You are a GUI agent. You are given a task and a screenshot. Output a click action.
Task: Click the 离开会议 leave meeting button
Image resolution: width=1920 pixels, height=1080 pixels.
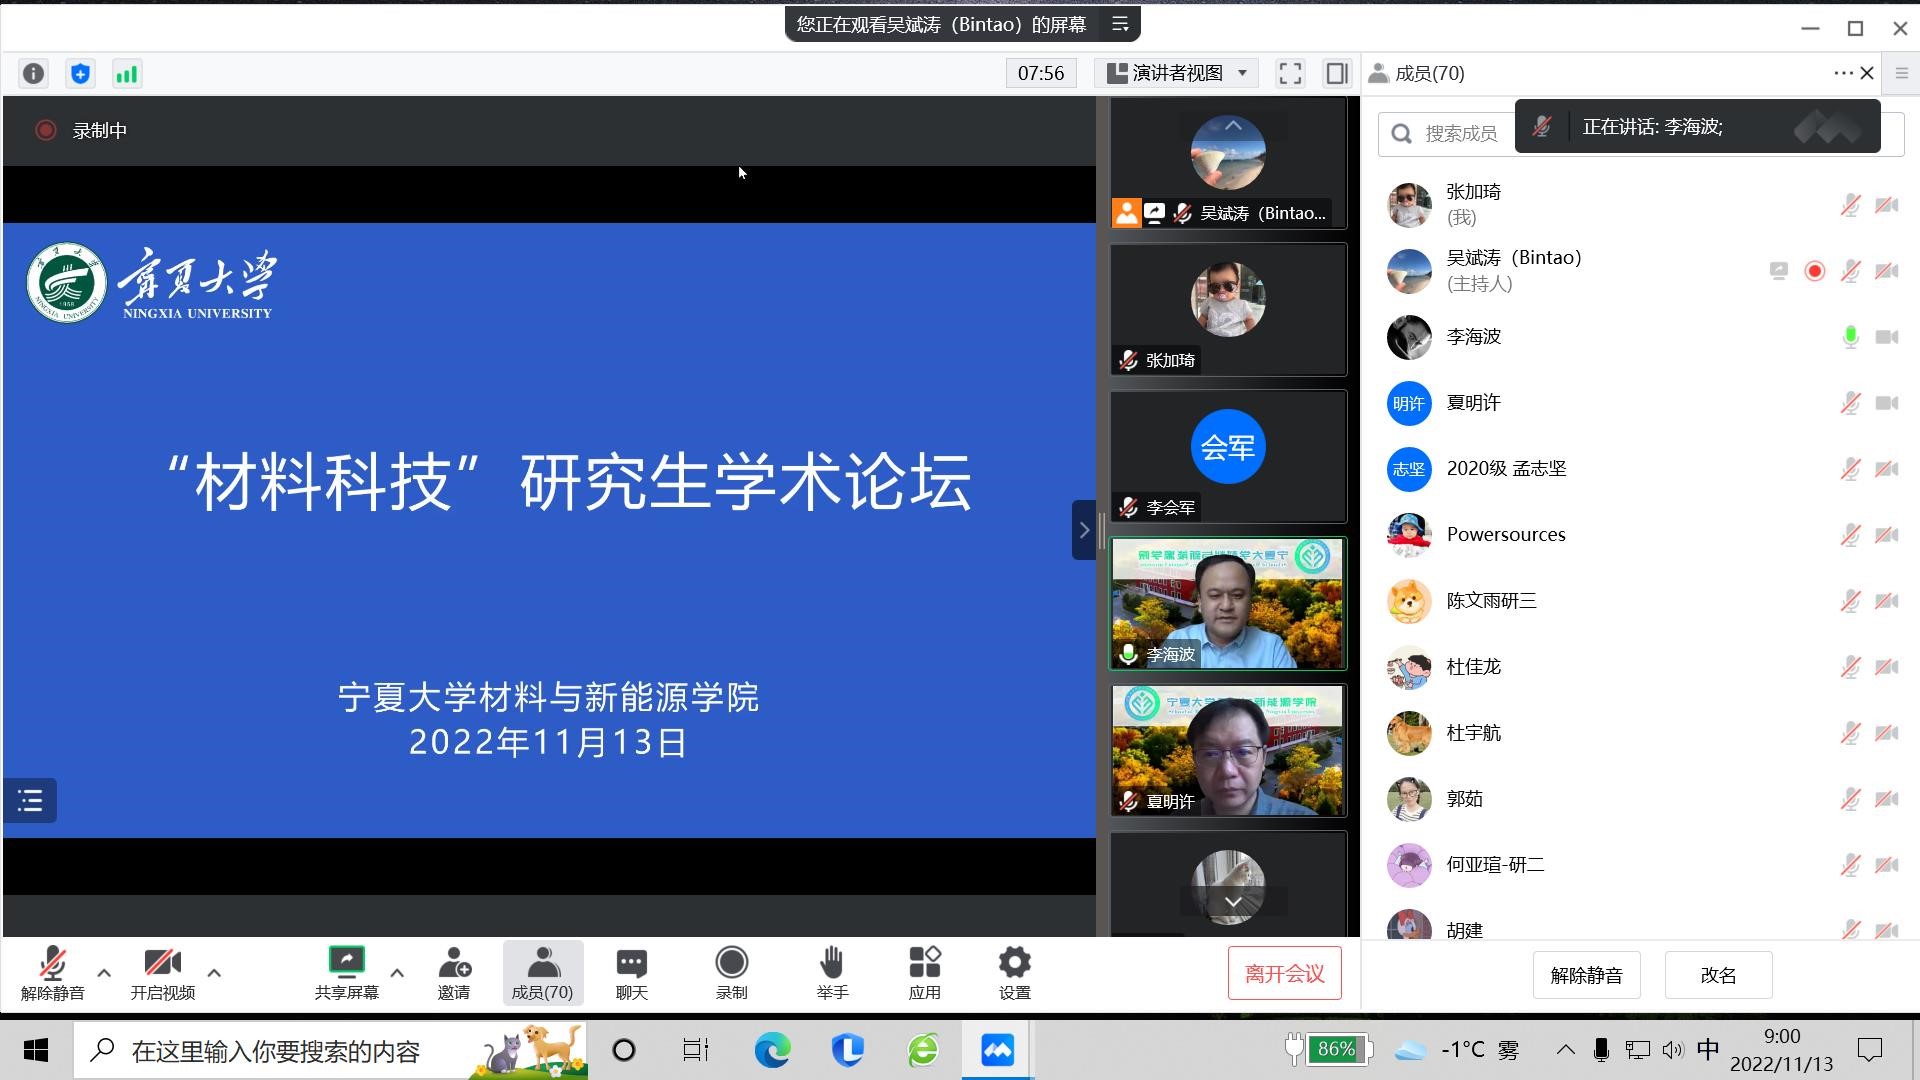coord(1284,973)
